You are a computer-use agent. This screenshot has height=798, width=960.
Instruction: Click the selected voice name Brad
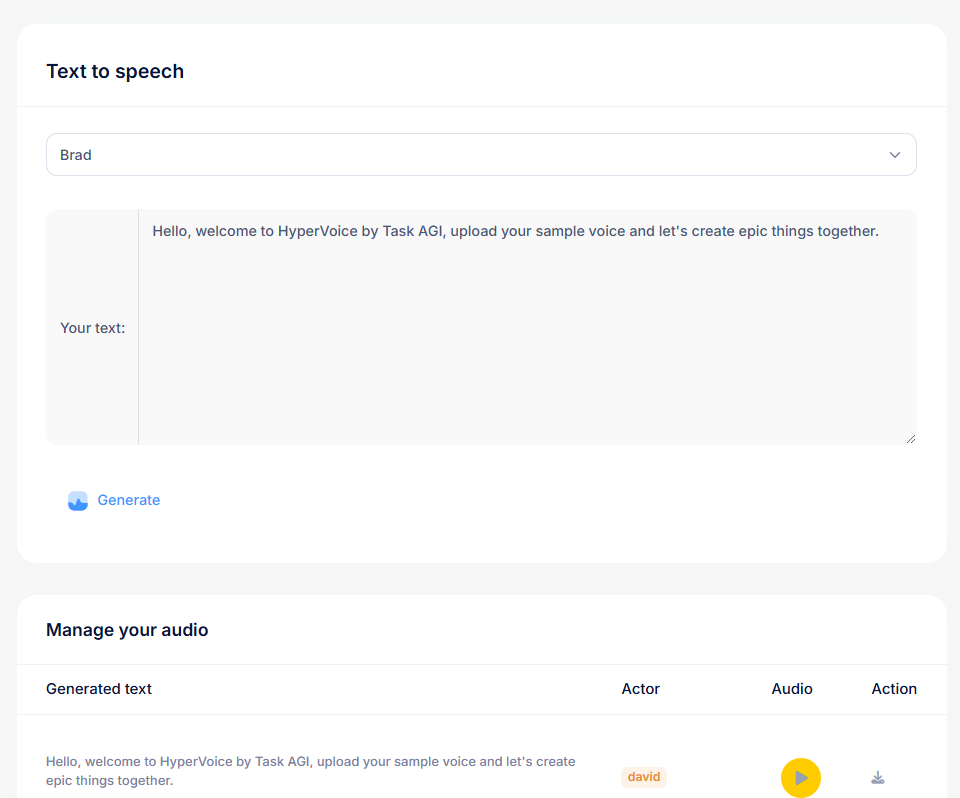pyautogui.click(x=76, y=155)
